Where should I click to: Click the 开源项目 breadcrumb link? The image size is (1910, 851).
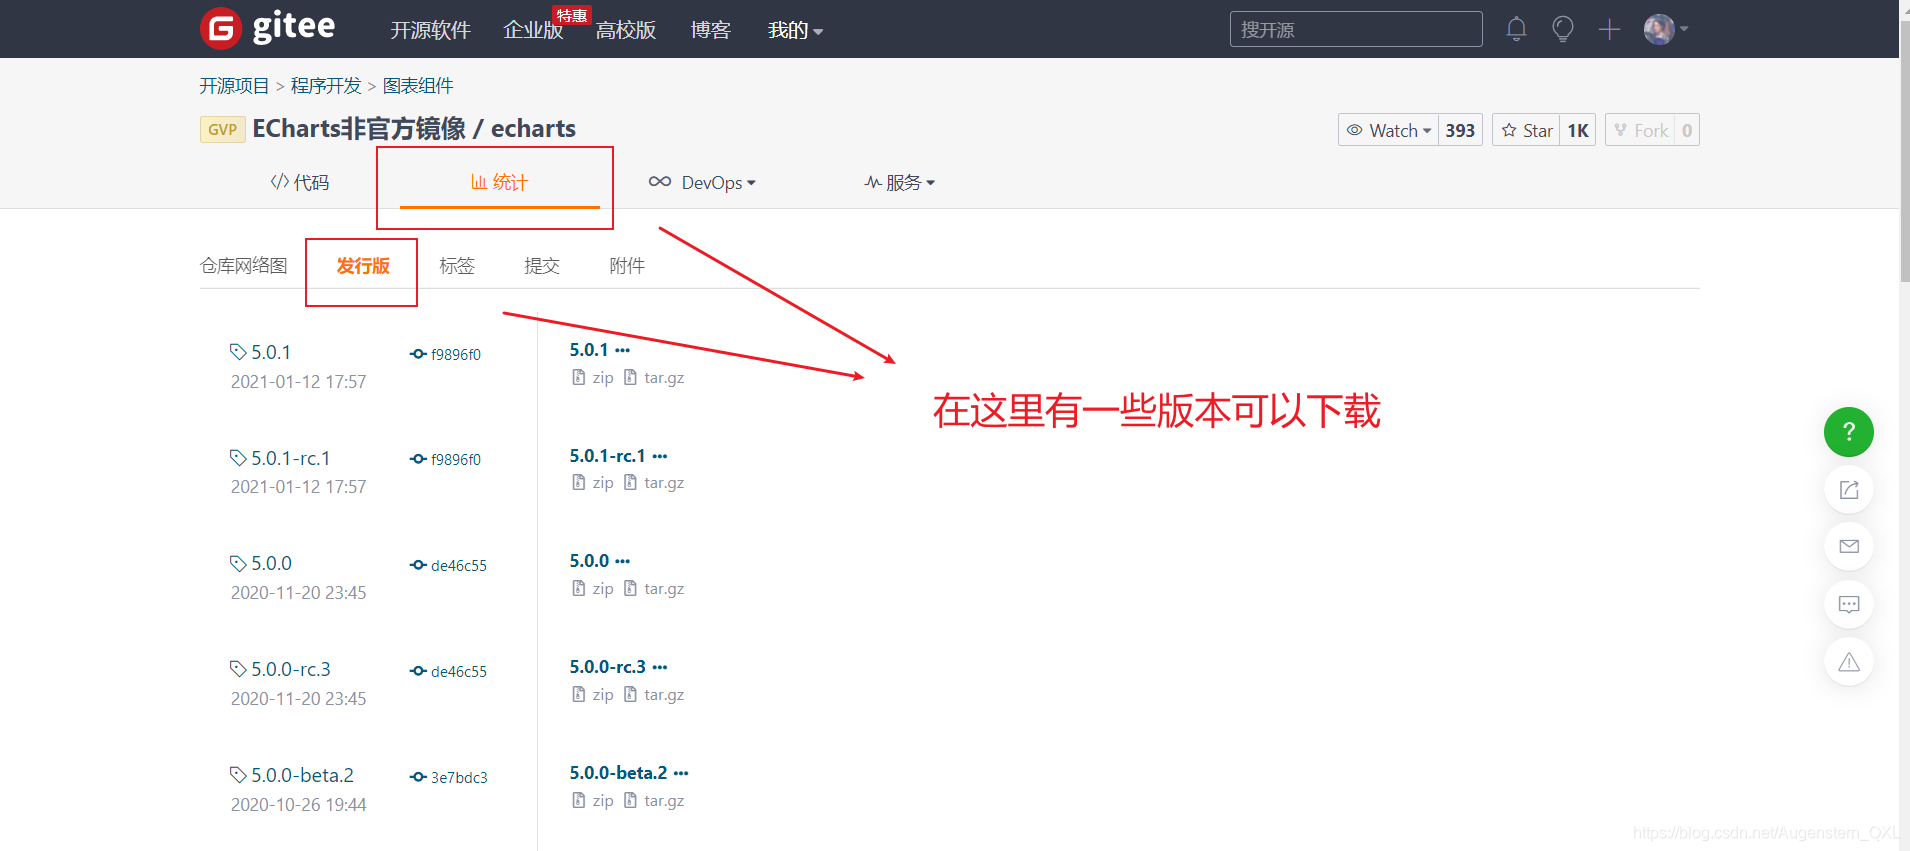pos(234,86)
